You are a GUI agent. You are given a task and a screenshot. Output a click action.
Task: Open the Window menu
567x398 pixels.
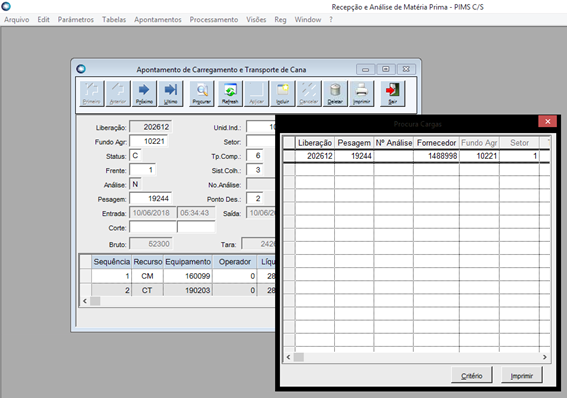[308, 20]
